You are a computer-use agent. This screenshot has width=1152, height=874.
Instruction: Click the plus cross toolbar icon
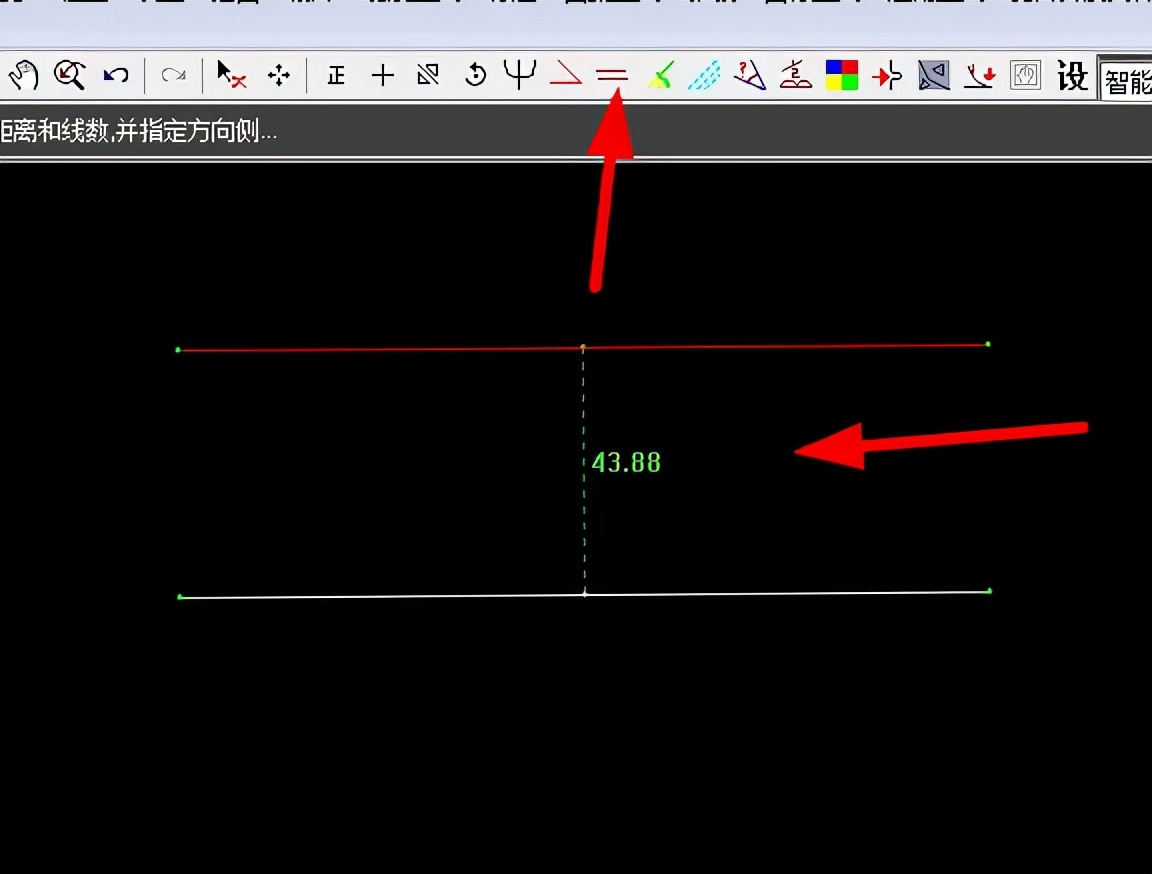point(383,75)
